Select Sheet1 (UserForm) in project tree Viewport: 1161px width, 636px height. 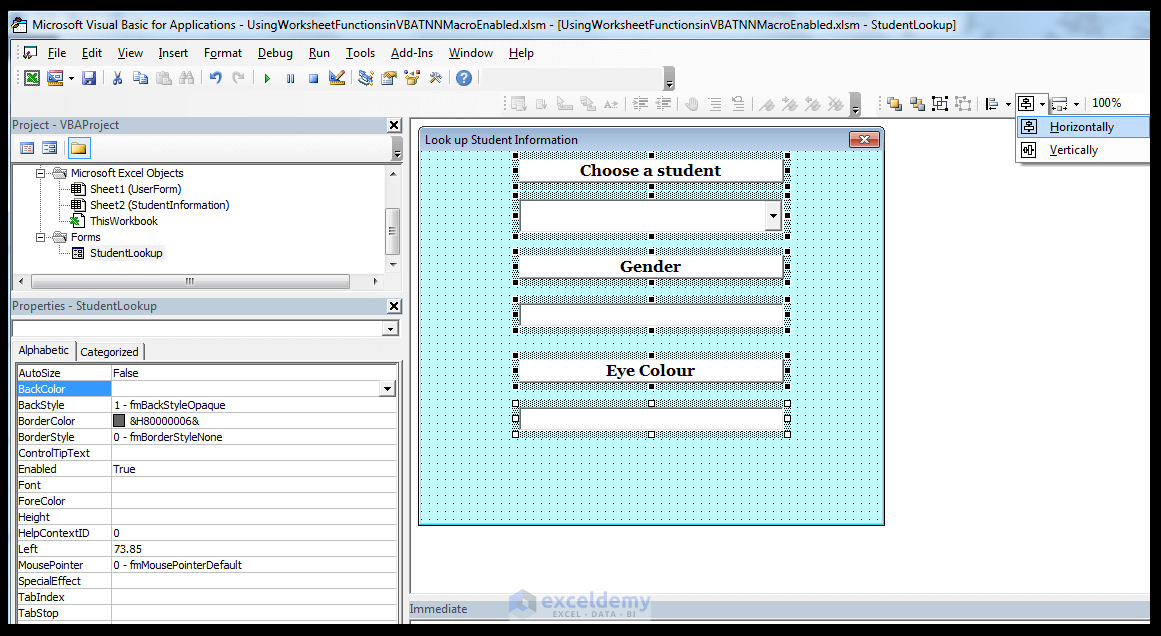click(x=135, y=189)
